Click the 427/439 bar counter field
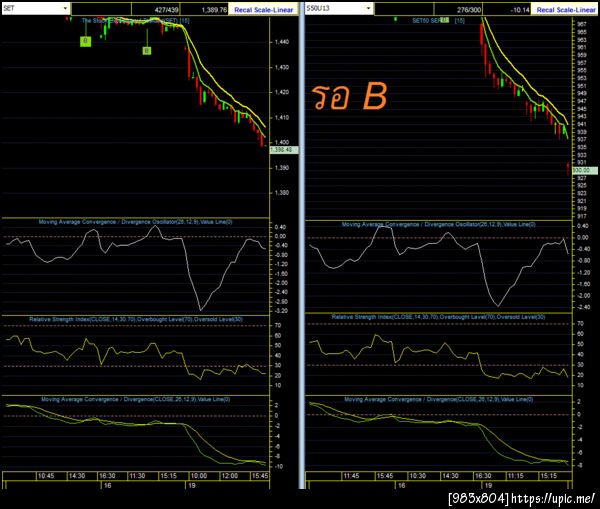Screen dimensions: 600x509 click(x=156, y=10)
